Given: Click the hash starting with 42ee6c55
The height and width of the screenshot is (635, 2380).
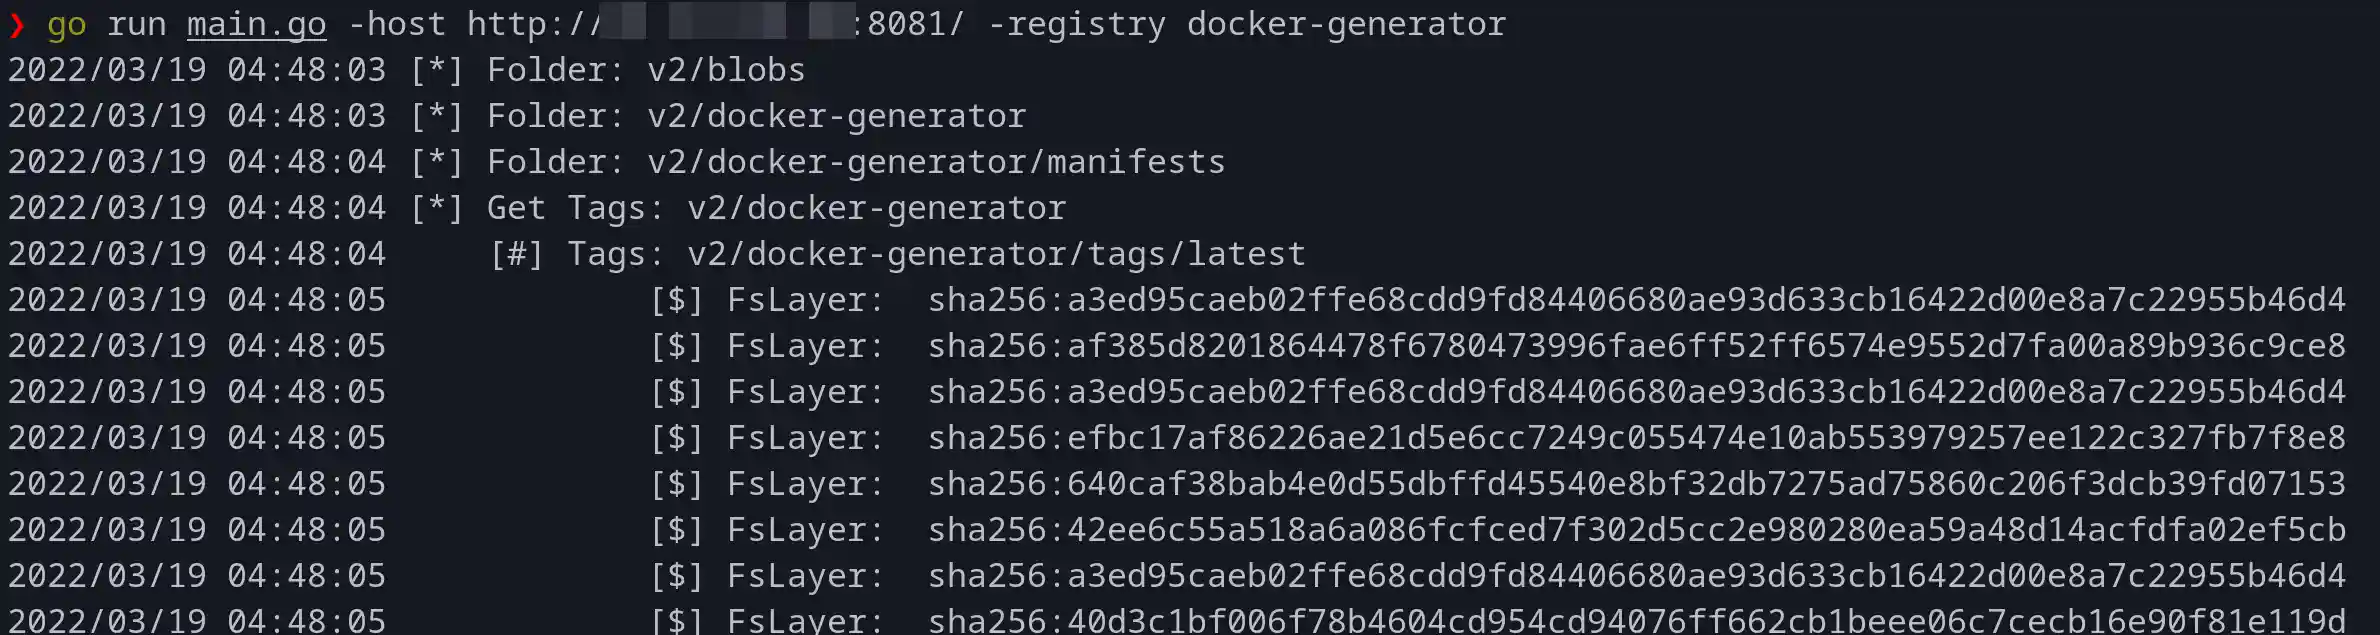Looking at the screenshot, I should point(1636,530).
